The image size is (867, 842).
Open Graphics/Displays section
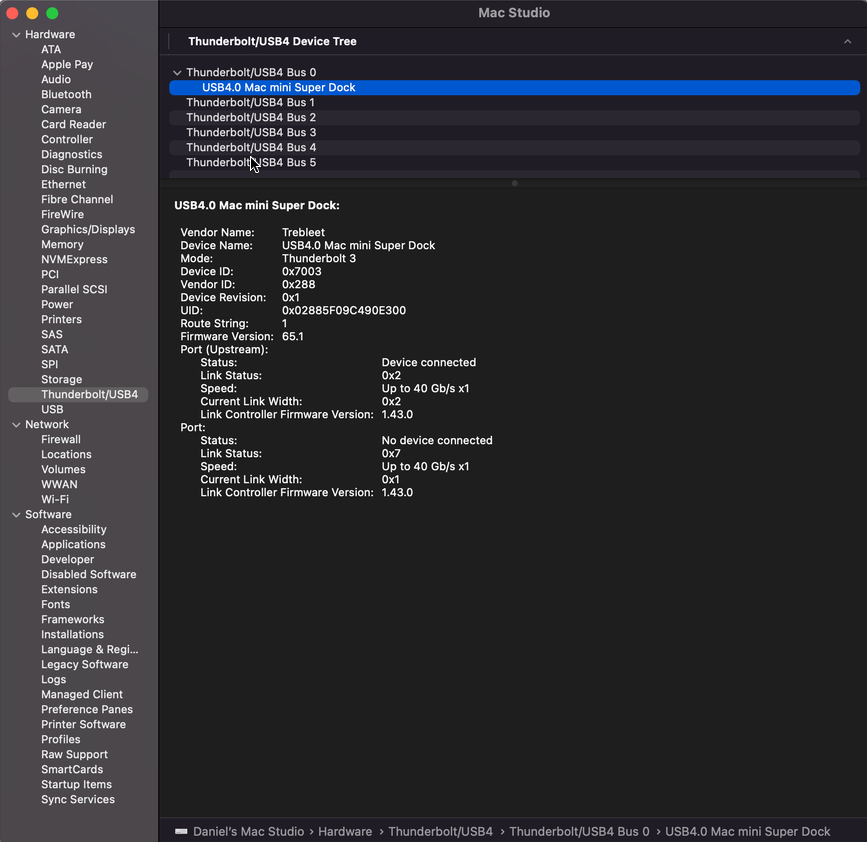pyautogui.click(x=88, y=229)
